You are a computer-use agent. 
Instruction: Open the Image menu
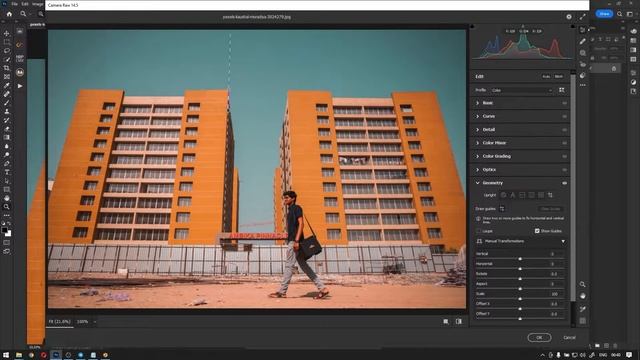click(38, 4)
